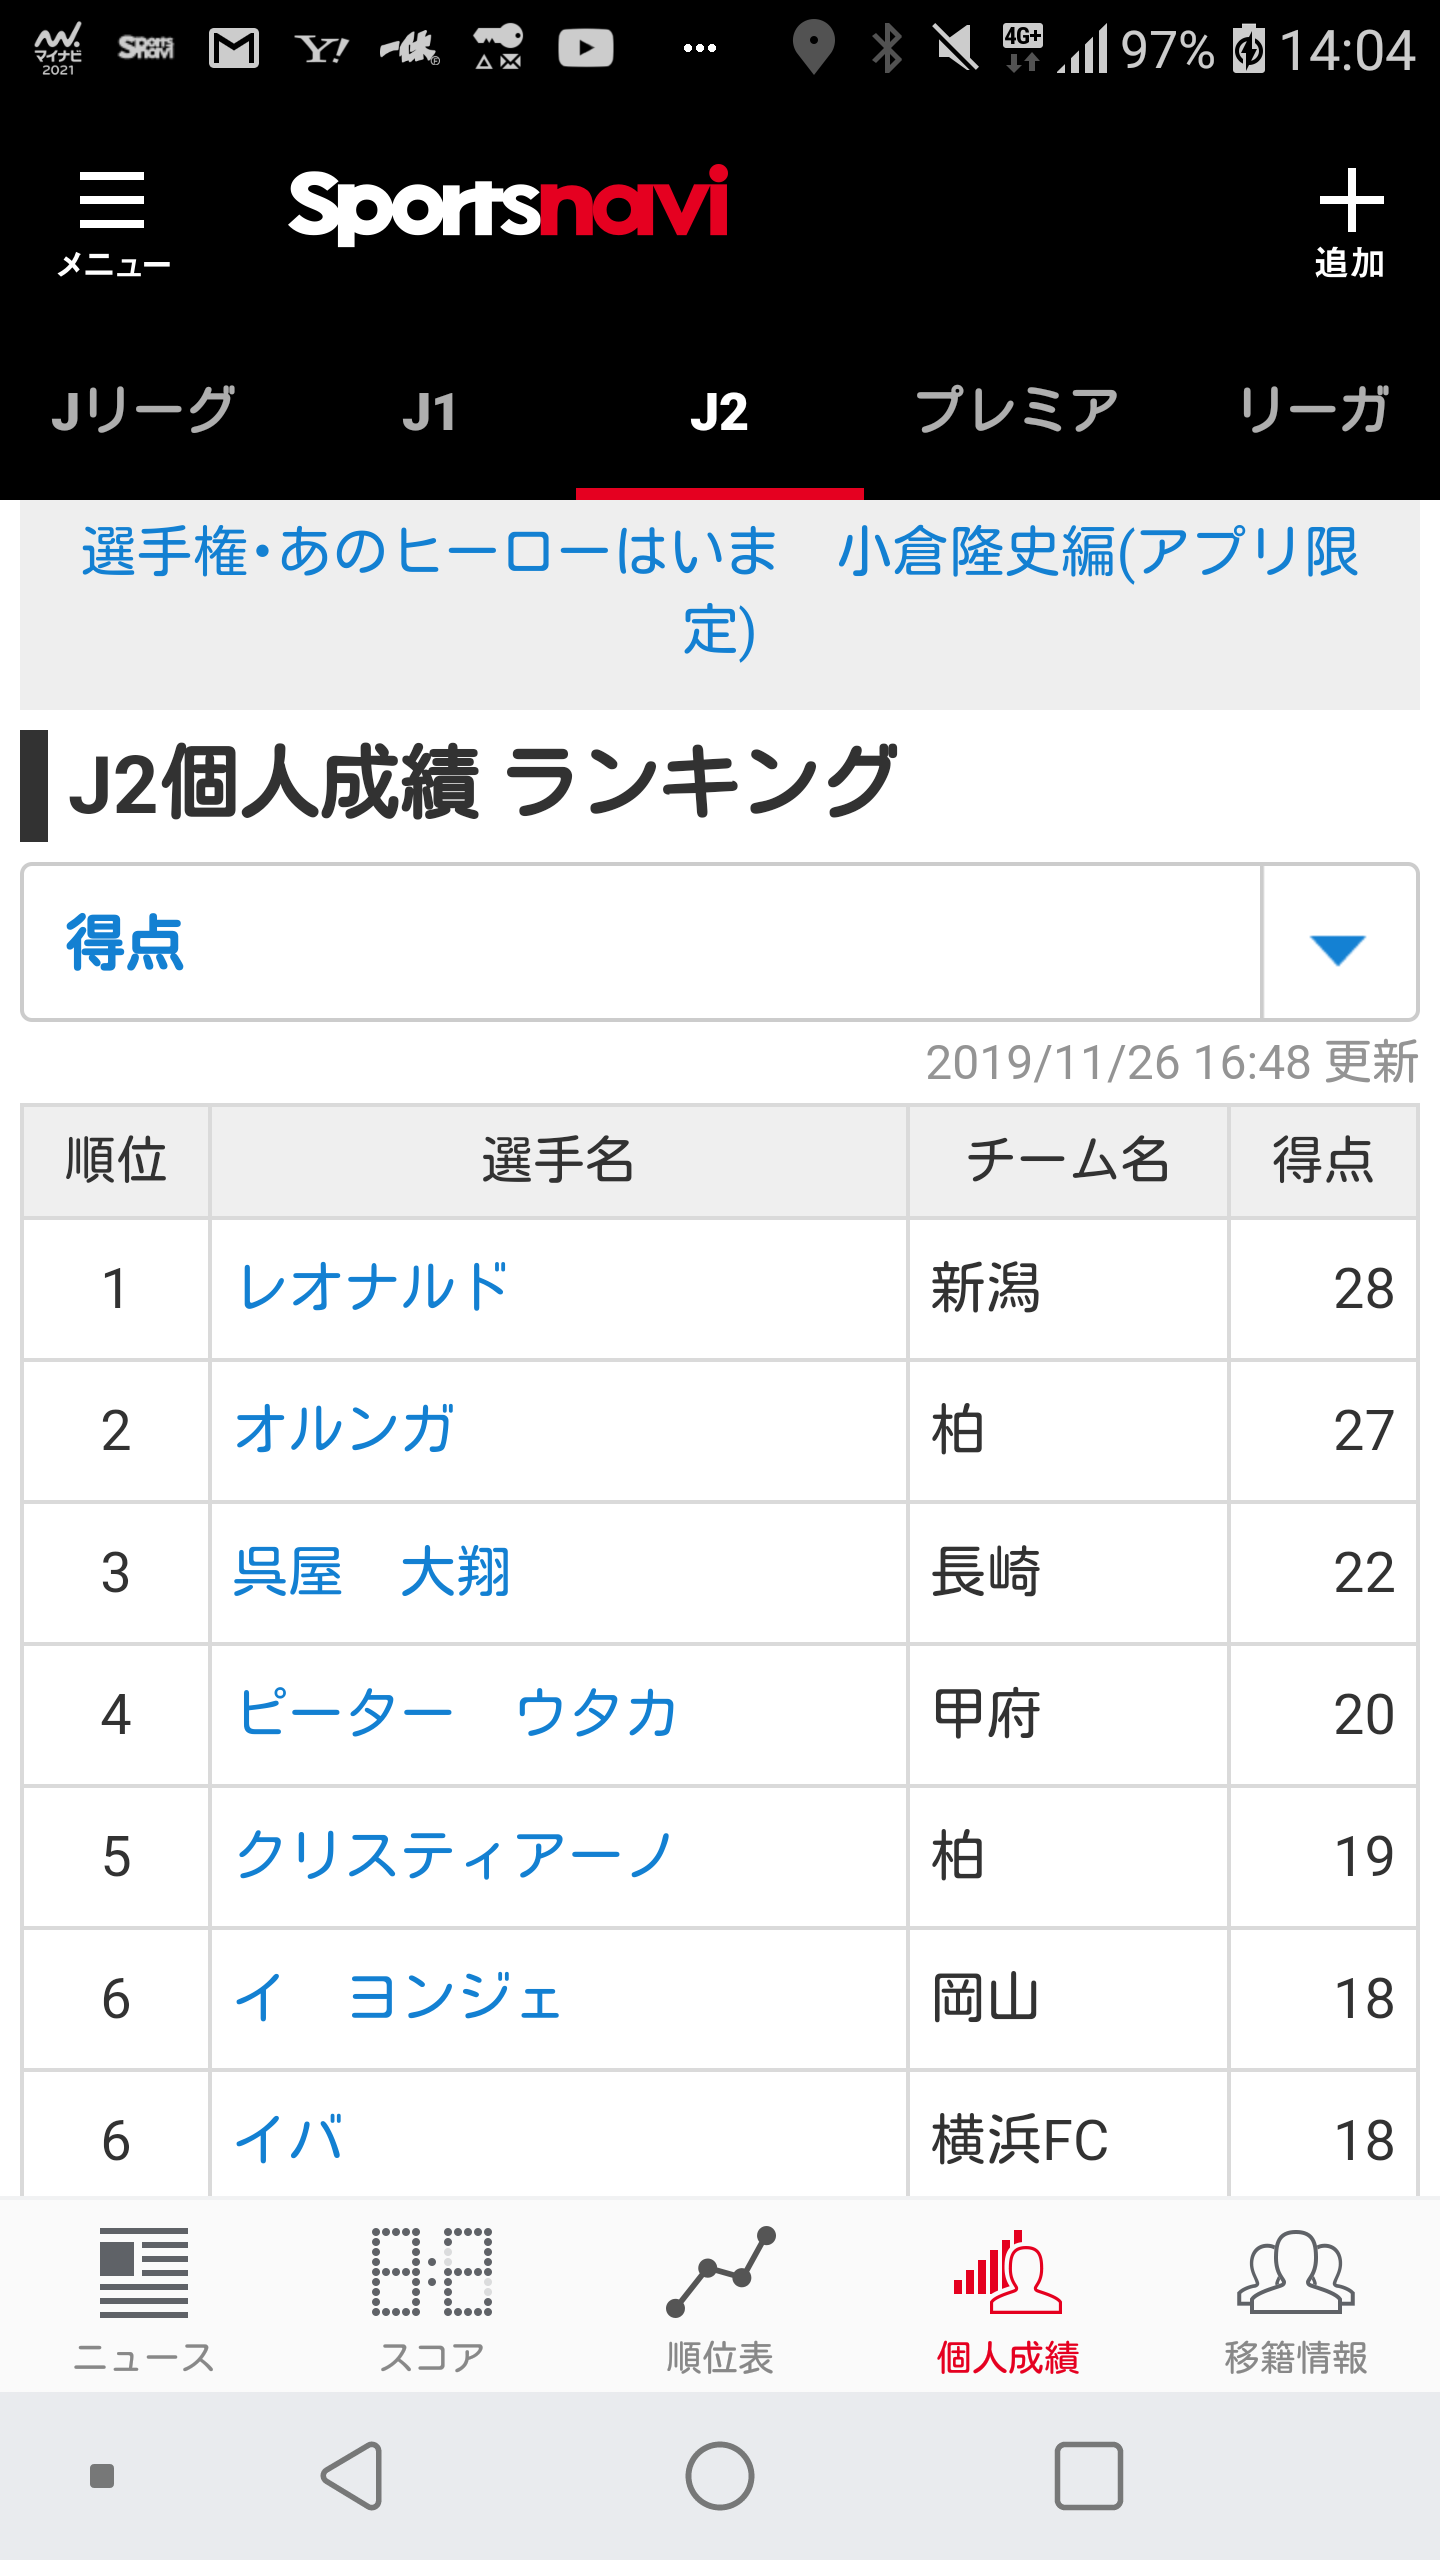The height and width of the screenshot is (2560, 1440).
Task: Tap the Android recent apps square button
Action: 1088,2476
